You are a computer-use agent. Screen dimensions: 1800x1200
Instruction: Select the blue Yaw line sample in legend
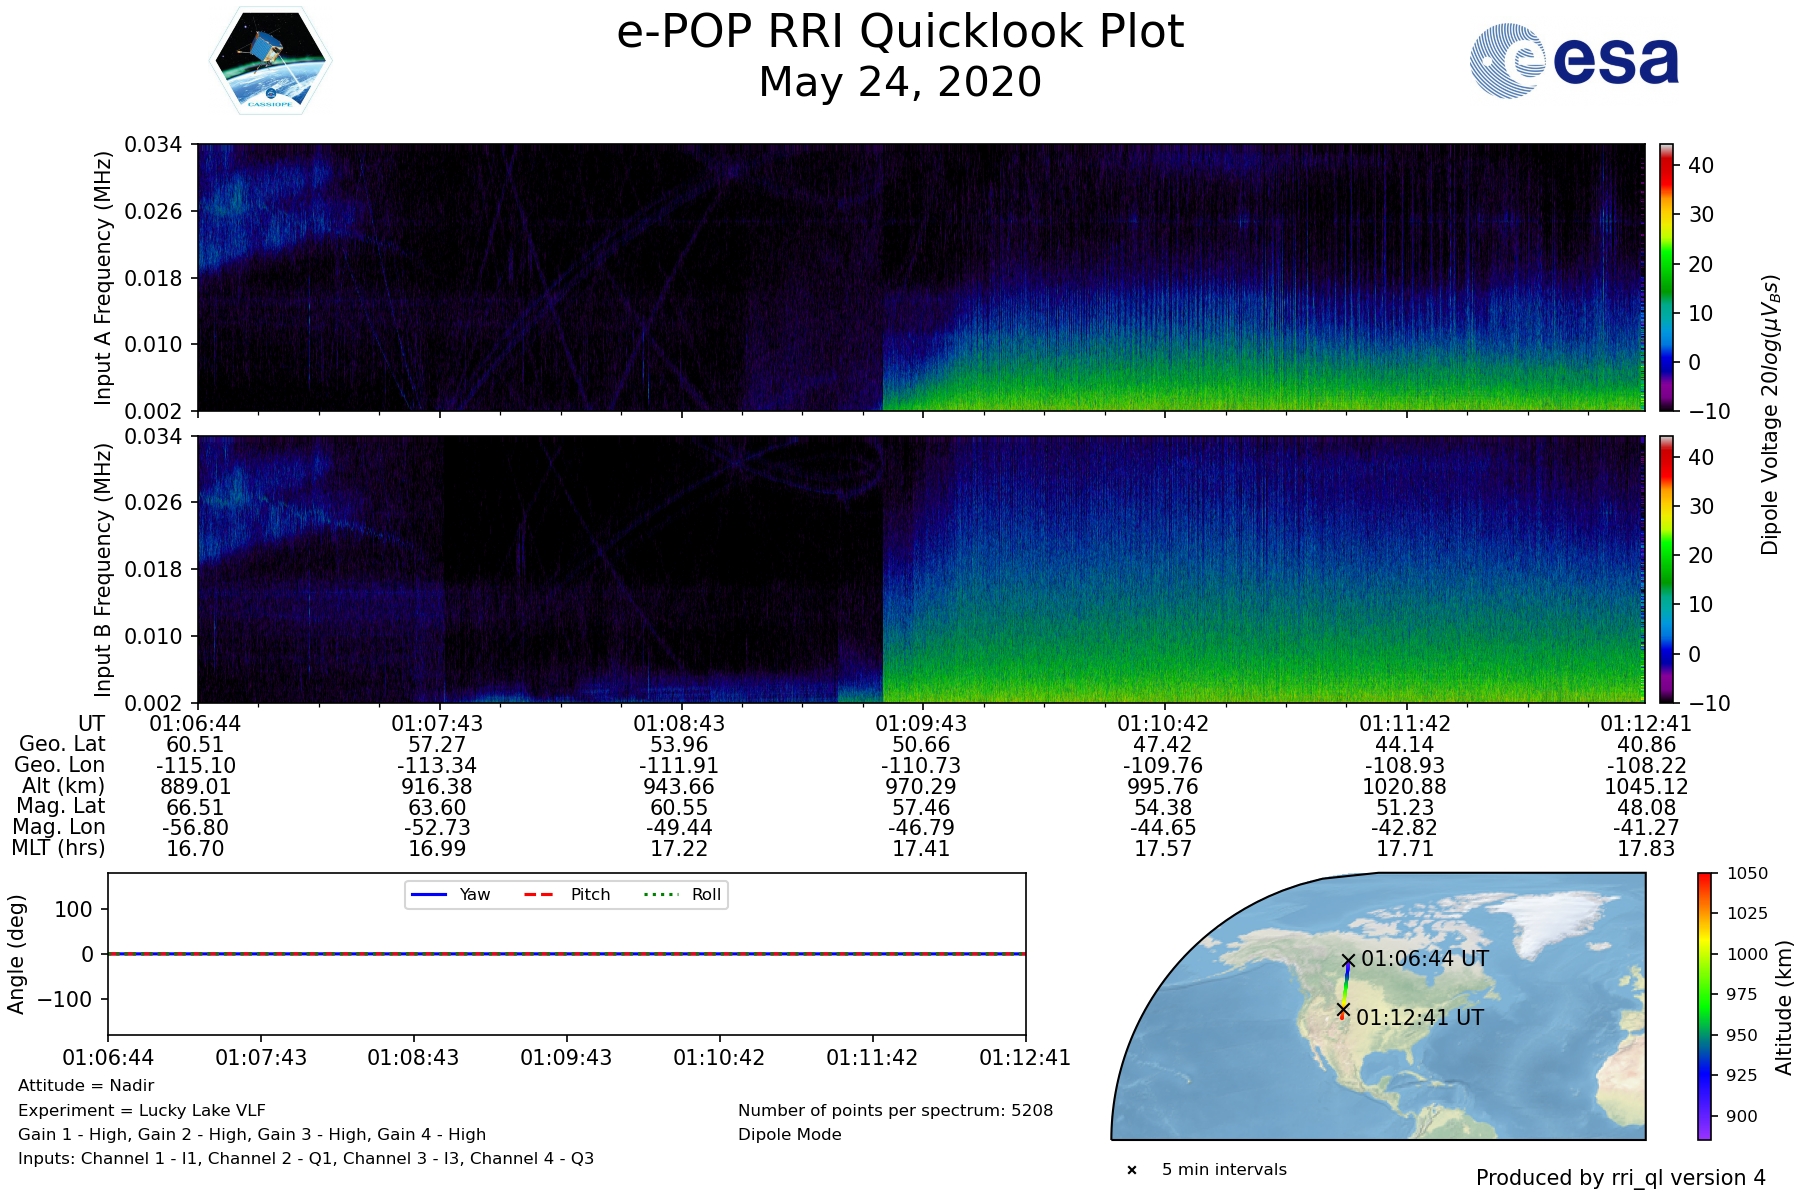point(428,895)
